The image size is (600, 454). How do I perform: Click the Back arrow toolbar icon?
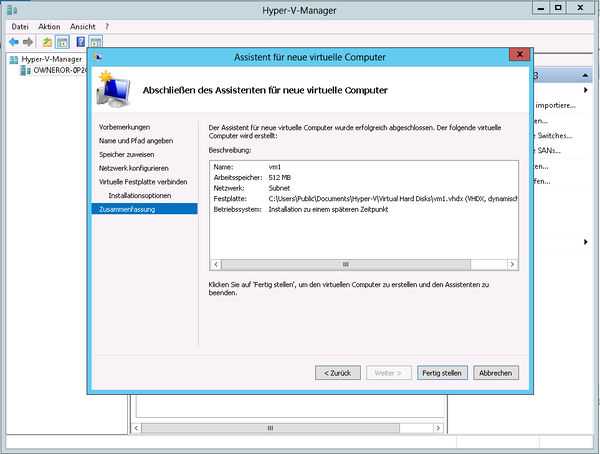(x=14, y=42)
